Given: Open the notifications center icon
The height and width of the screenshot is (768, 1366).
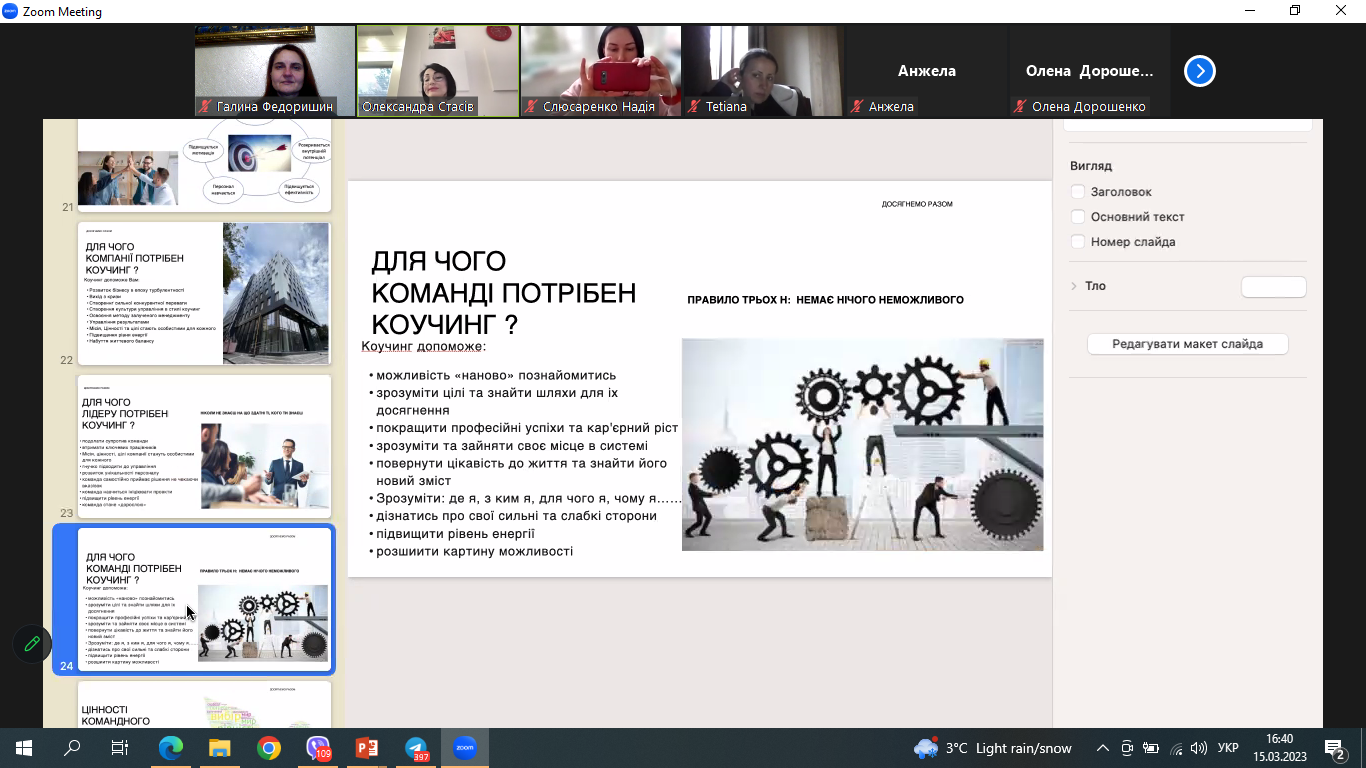Looking at the screenshot, I should coord(1334,748).
